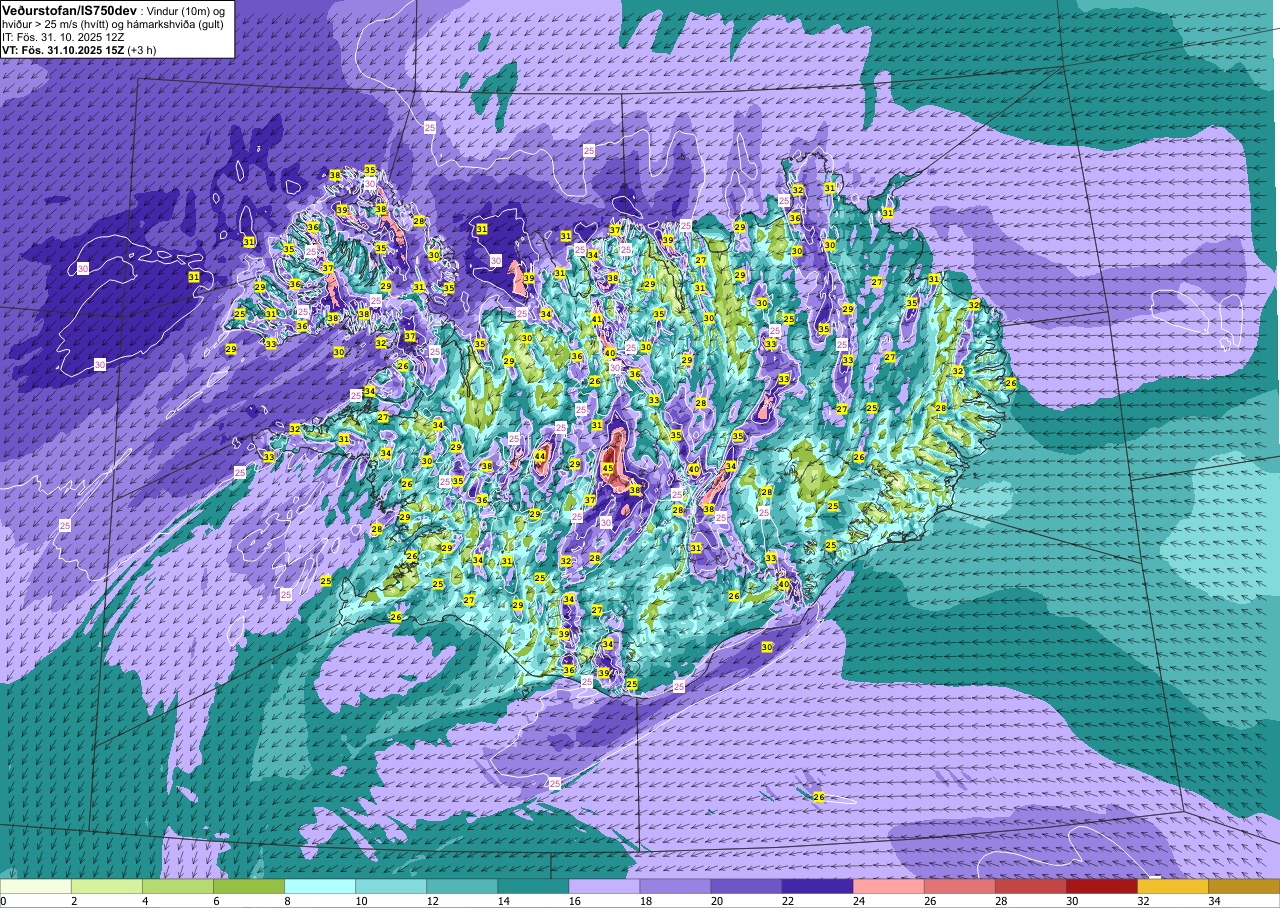The width and height of the screenshot is (1280, 908).
Task: Click the legend scale tick label 2
Action: 74,901
